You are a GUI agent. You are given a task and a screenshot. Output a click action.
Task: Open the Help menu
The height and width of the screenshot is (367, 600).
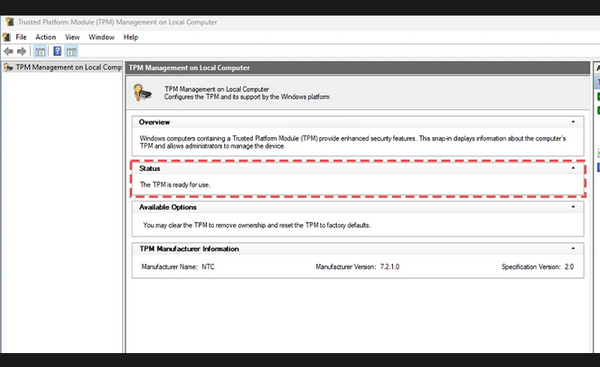[130, 37]
